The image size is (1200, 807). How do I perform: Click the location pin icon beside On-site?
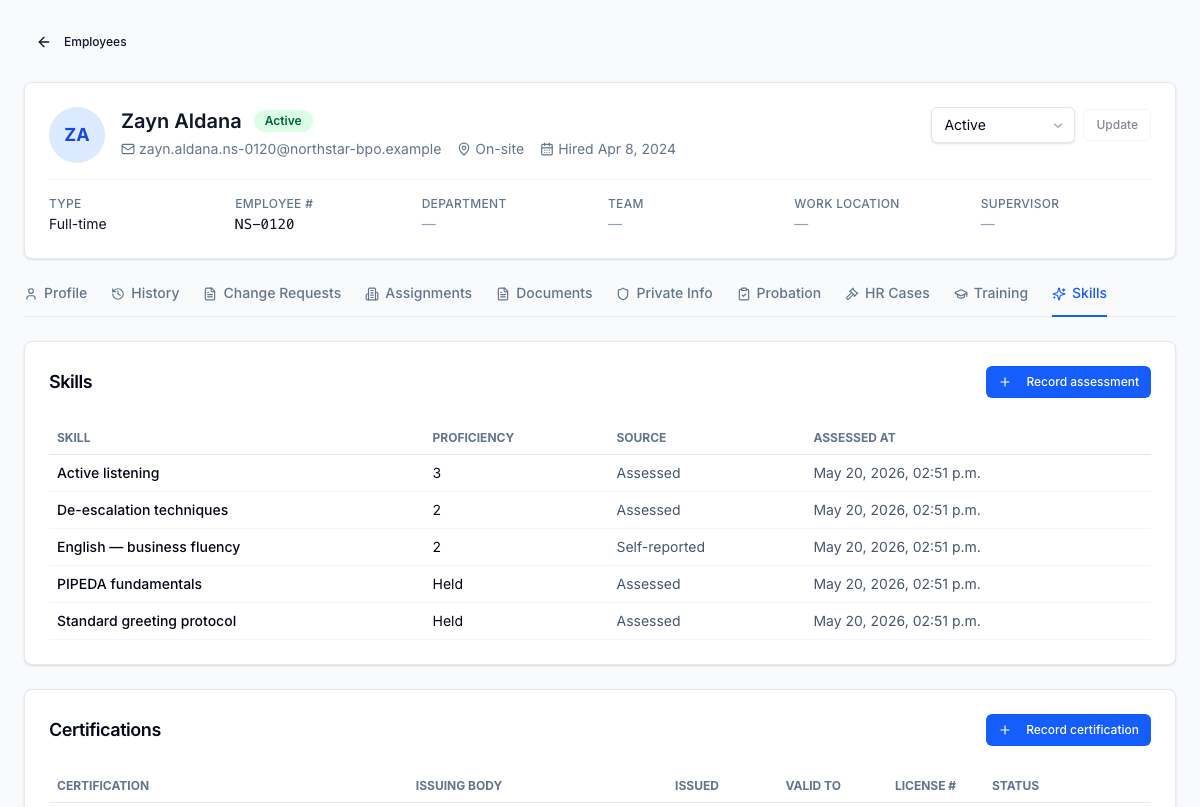[x=464, y=149]
